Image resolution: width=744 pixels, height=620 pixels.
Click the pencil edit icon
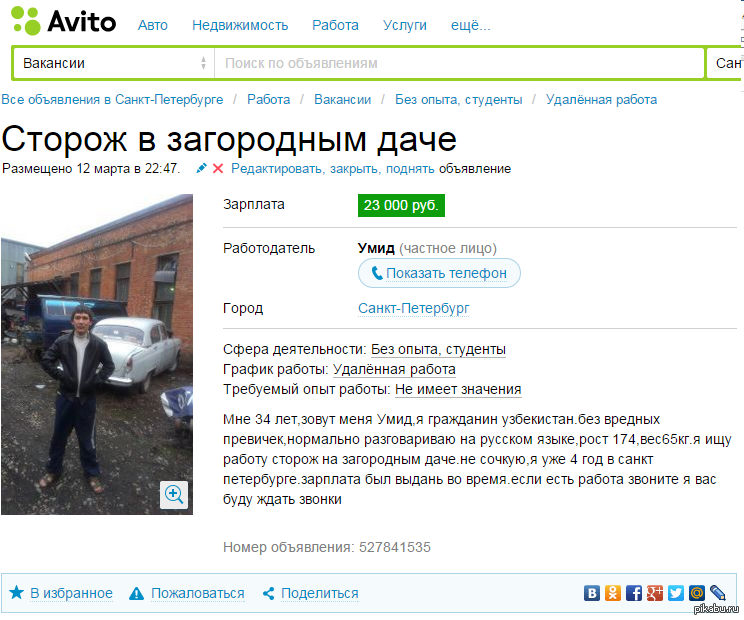201,168
